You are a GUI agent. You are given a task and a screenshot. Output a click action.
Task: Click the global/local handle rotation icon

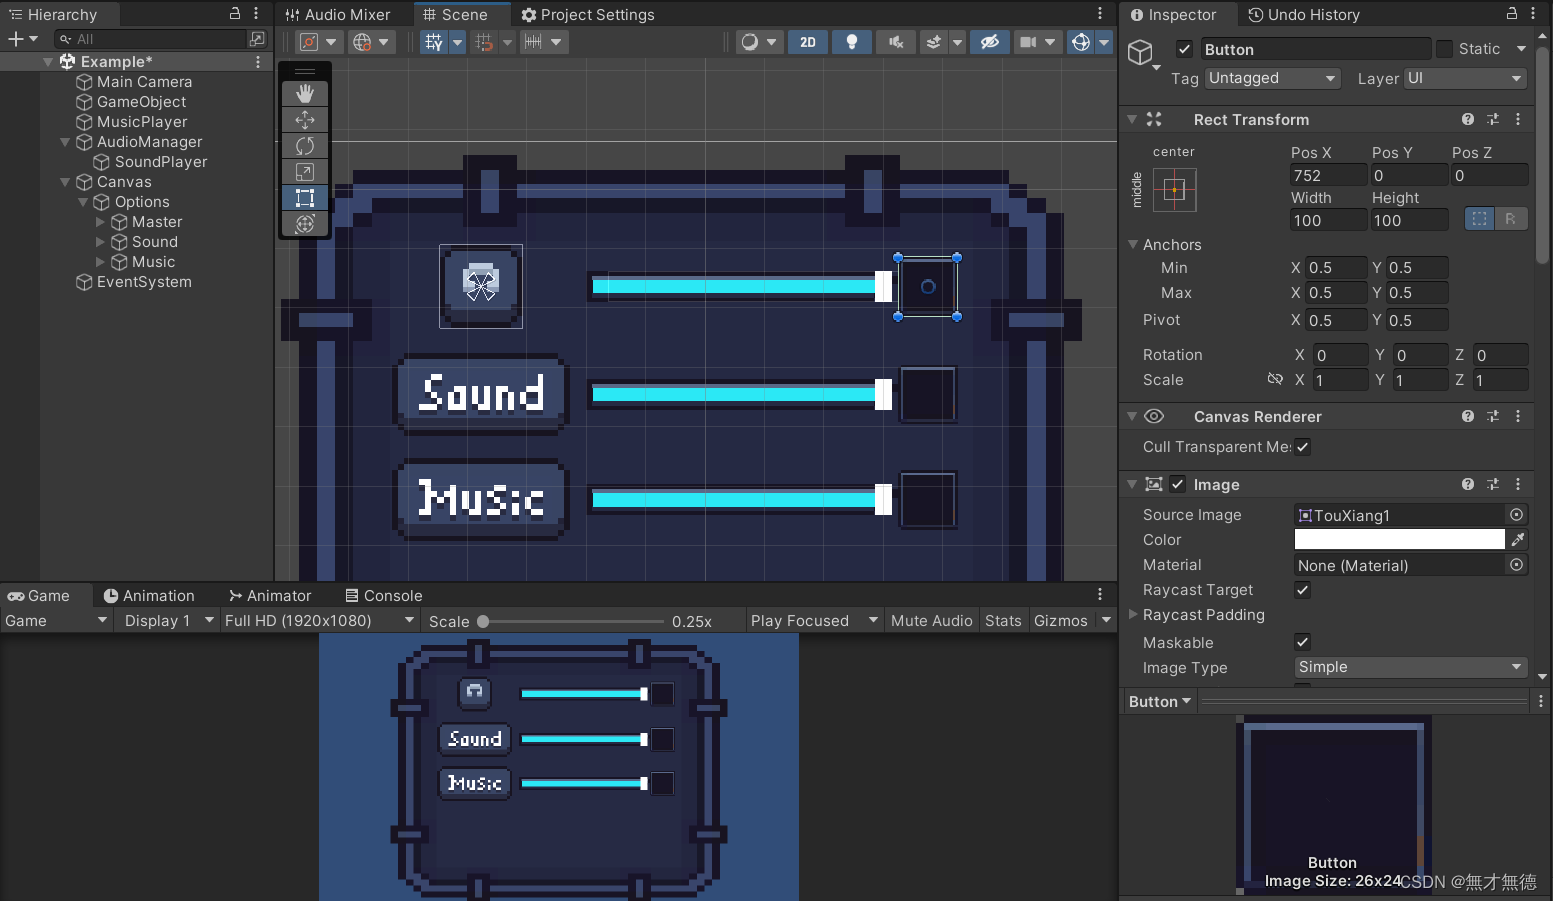[x=362, y=42]
